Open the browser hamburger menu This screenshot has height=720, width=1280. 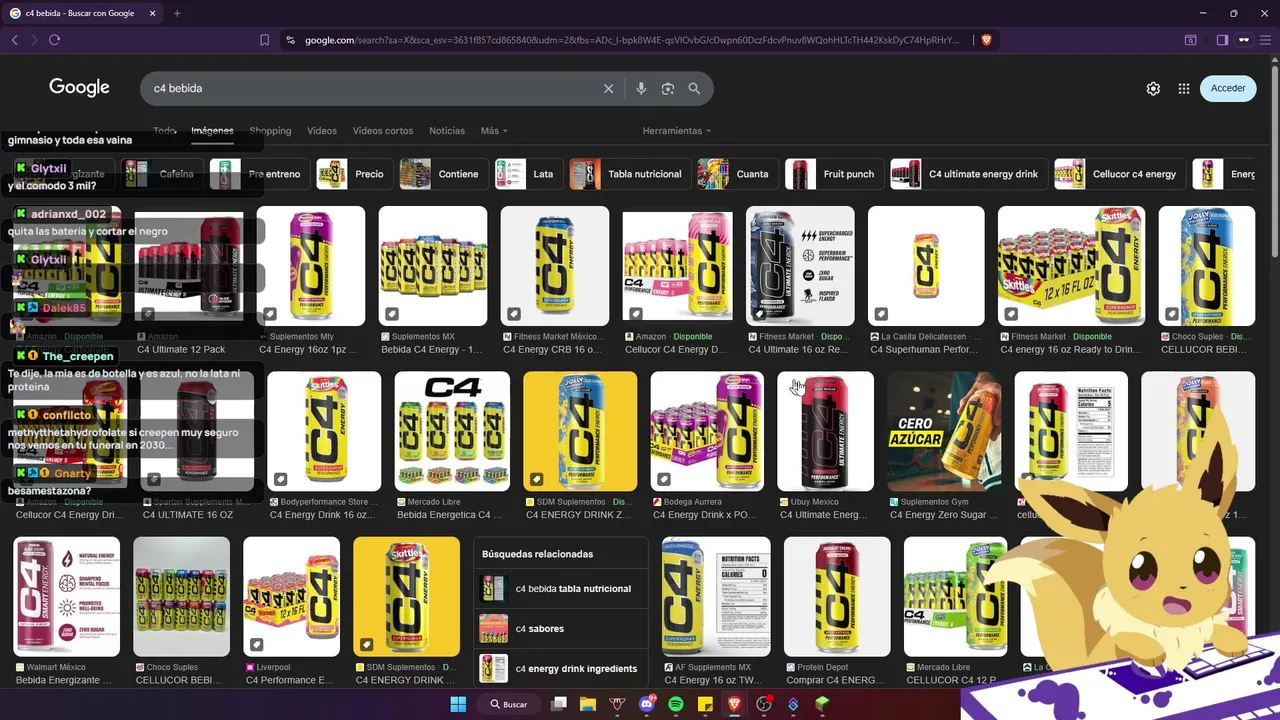click(x=1264, y=40)
